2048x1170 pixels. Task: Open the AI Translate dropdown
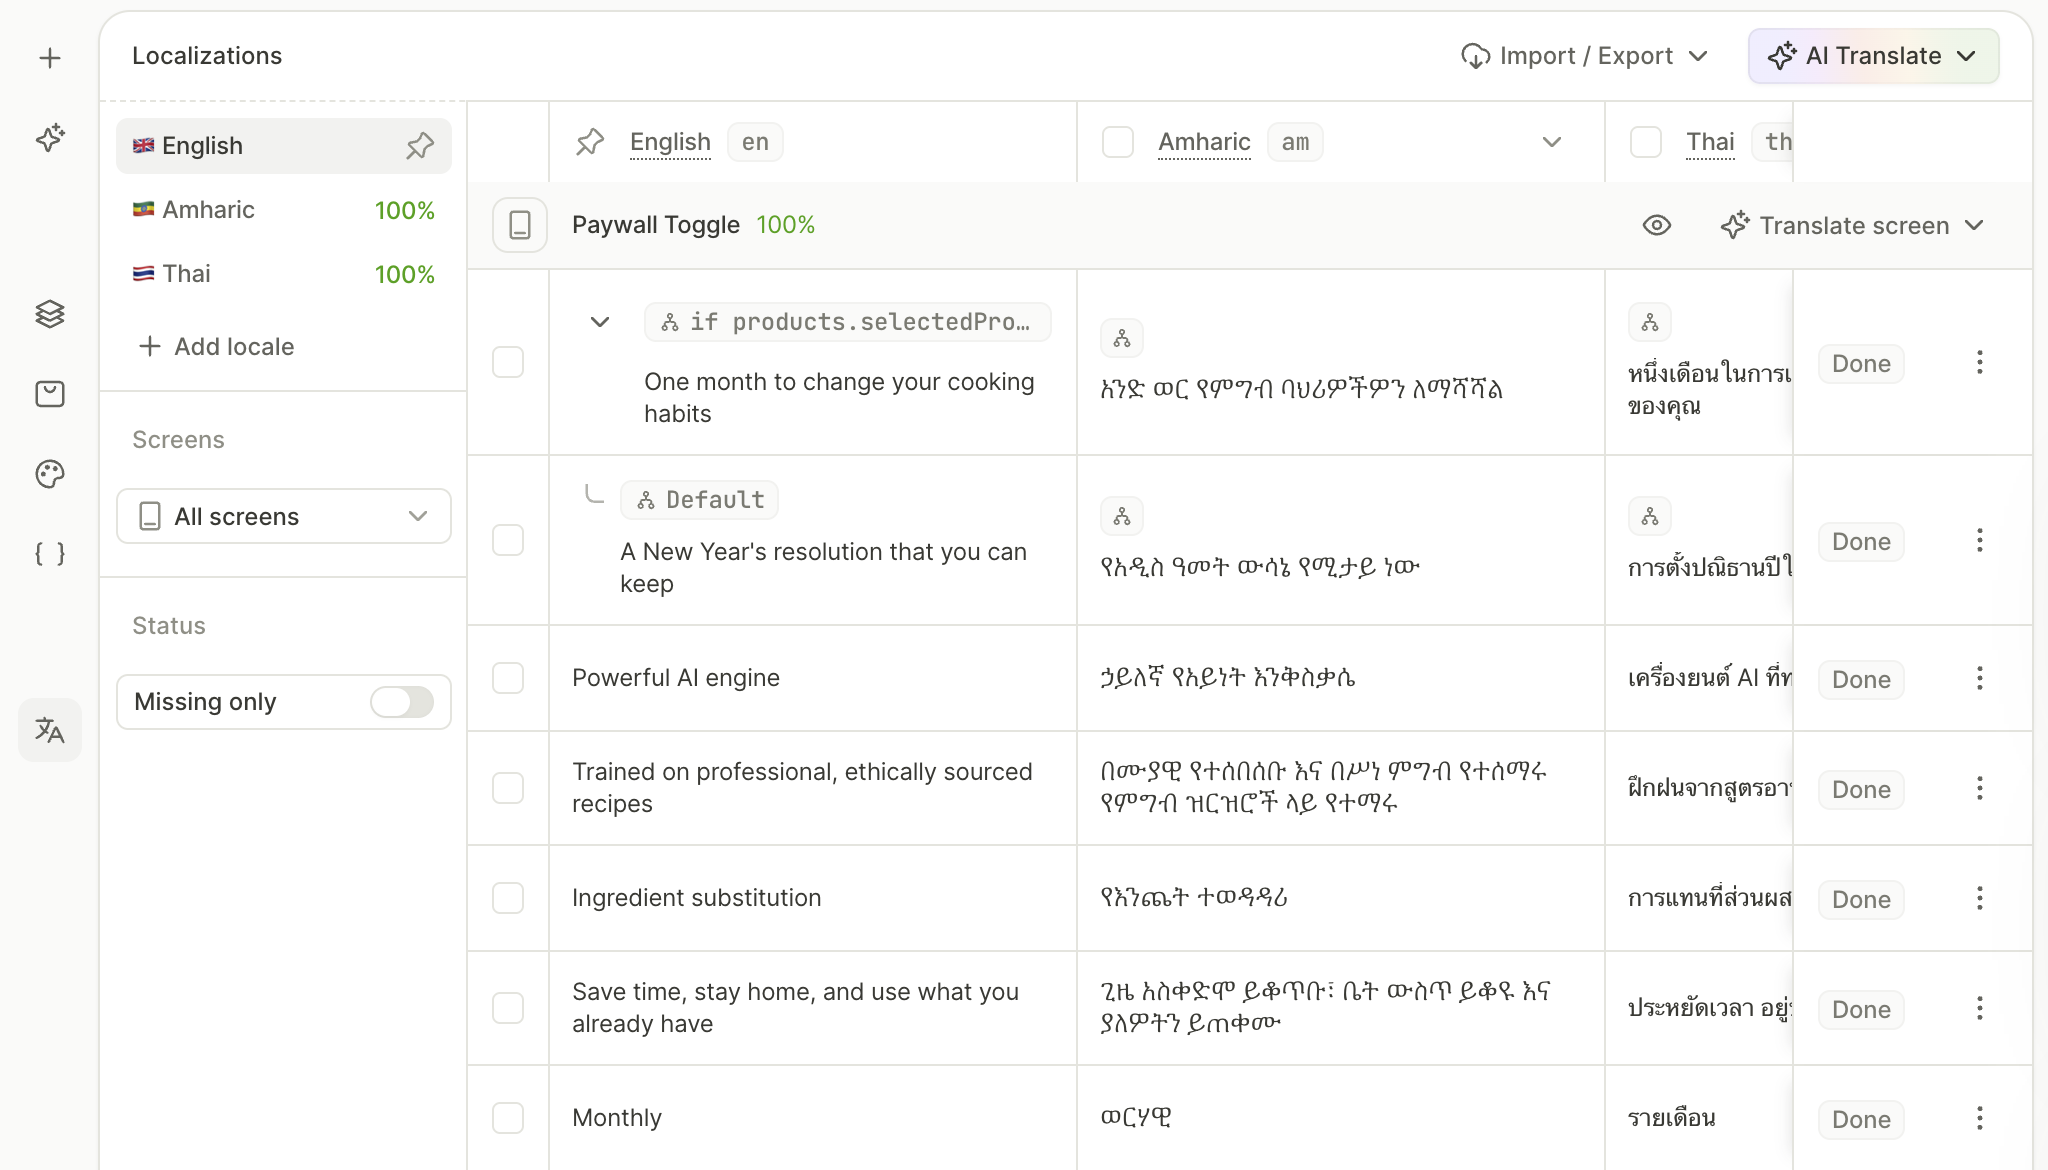pyautogui.click(x=1873, y=56)
